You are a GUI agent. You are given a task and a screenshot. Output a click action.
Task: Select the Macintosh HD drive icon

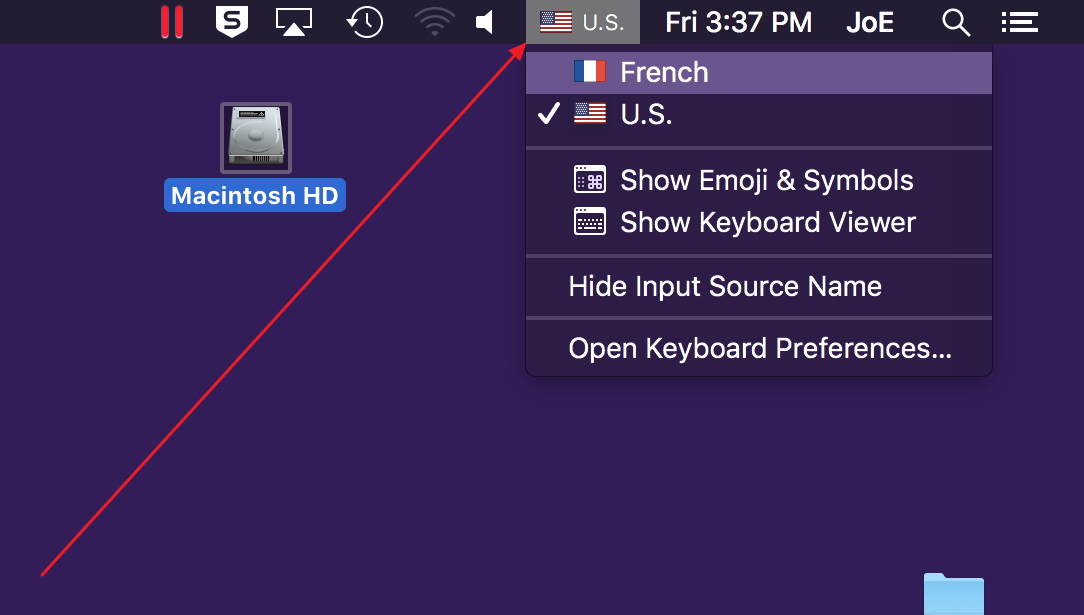point(256,137)
